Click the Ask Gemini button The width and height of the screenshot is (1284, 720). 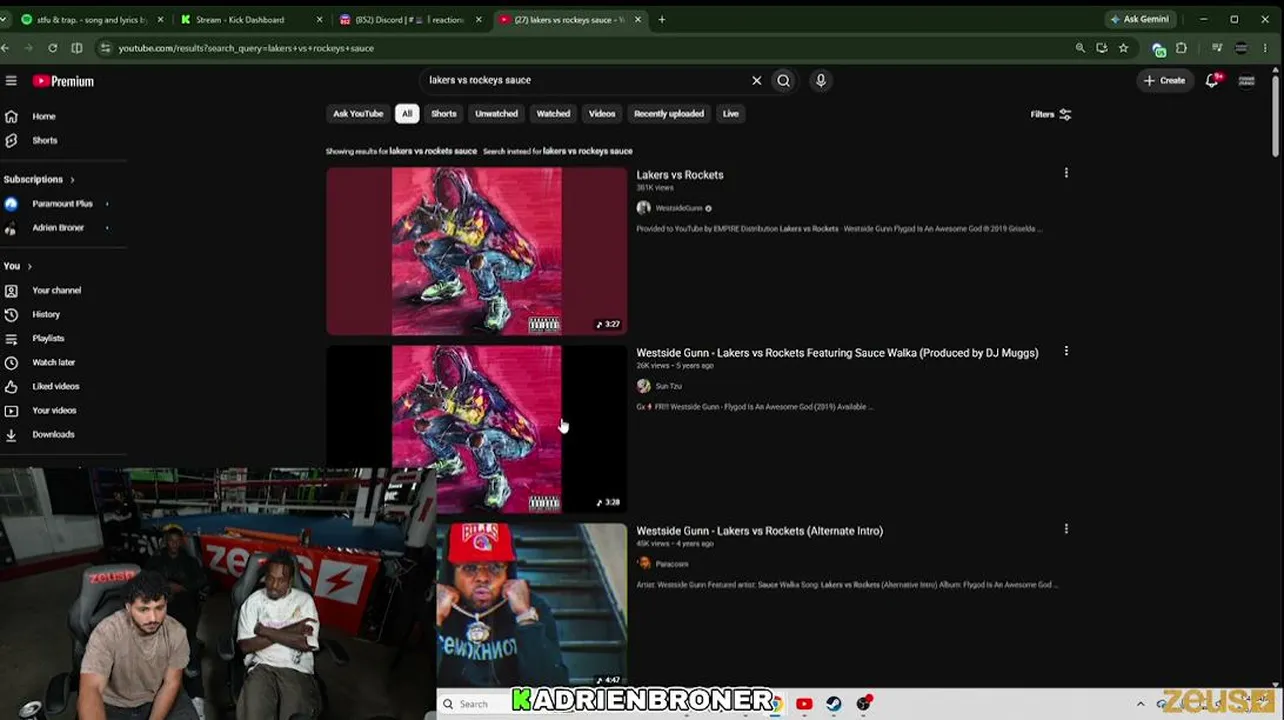[x=1139, y=19]
